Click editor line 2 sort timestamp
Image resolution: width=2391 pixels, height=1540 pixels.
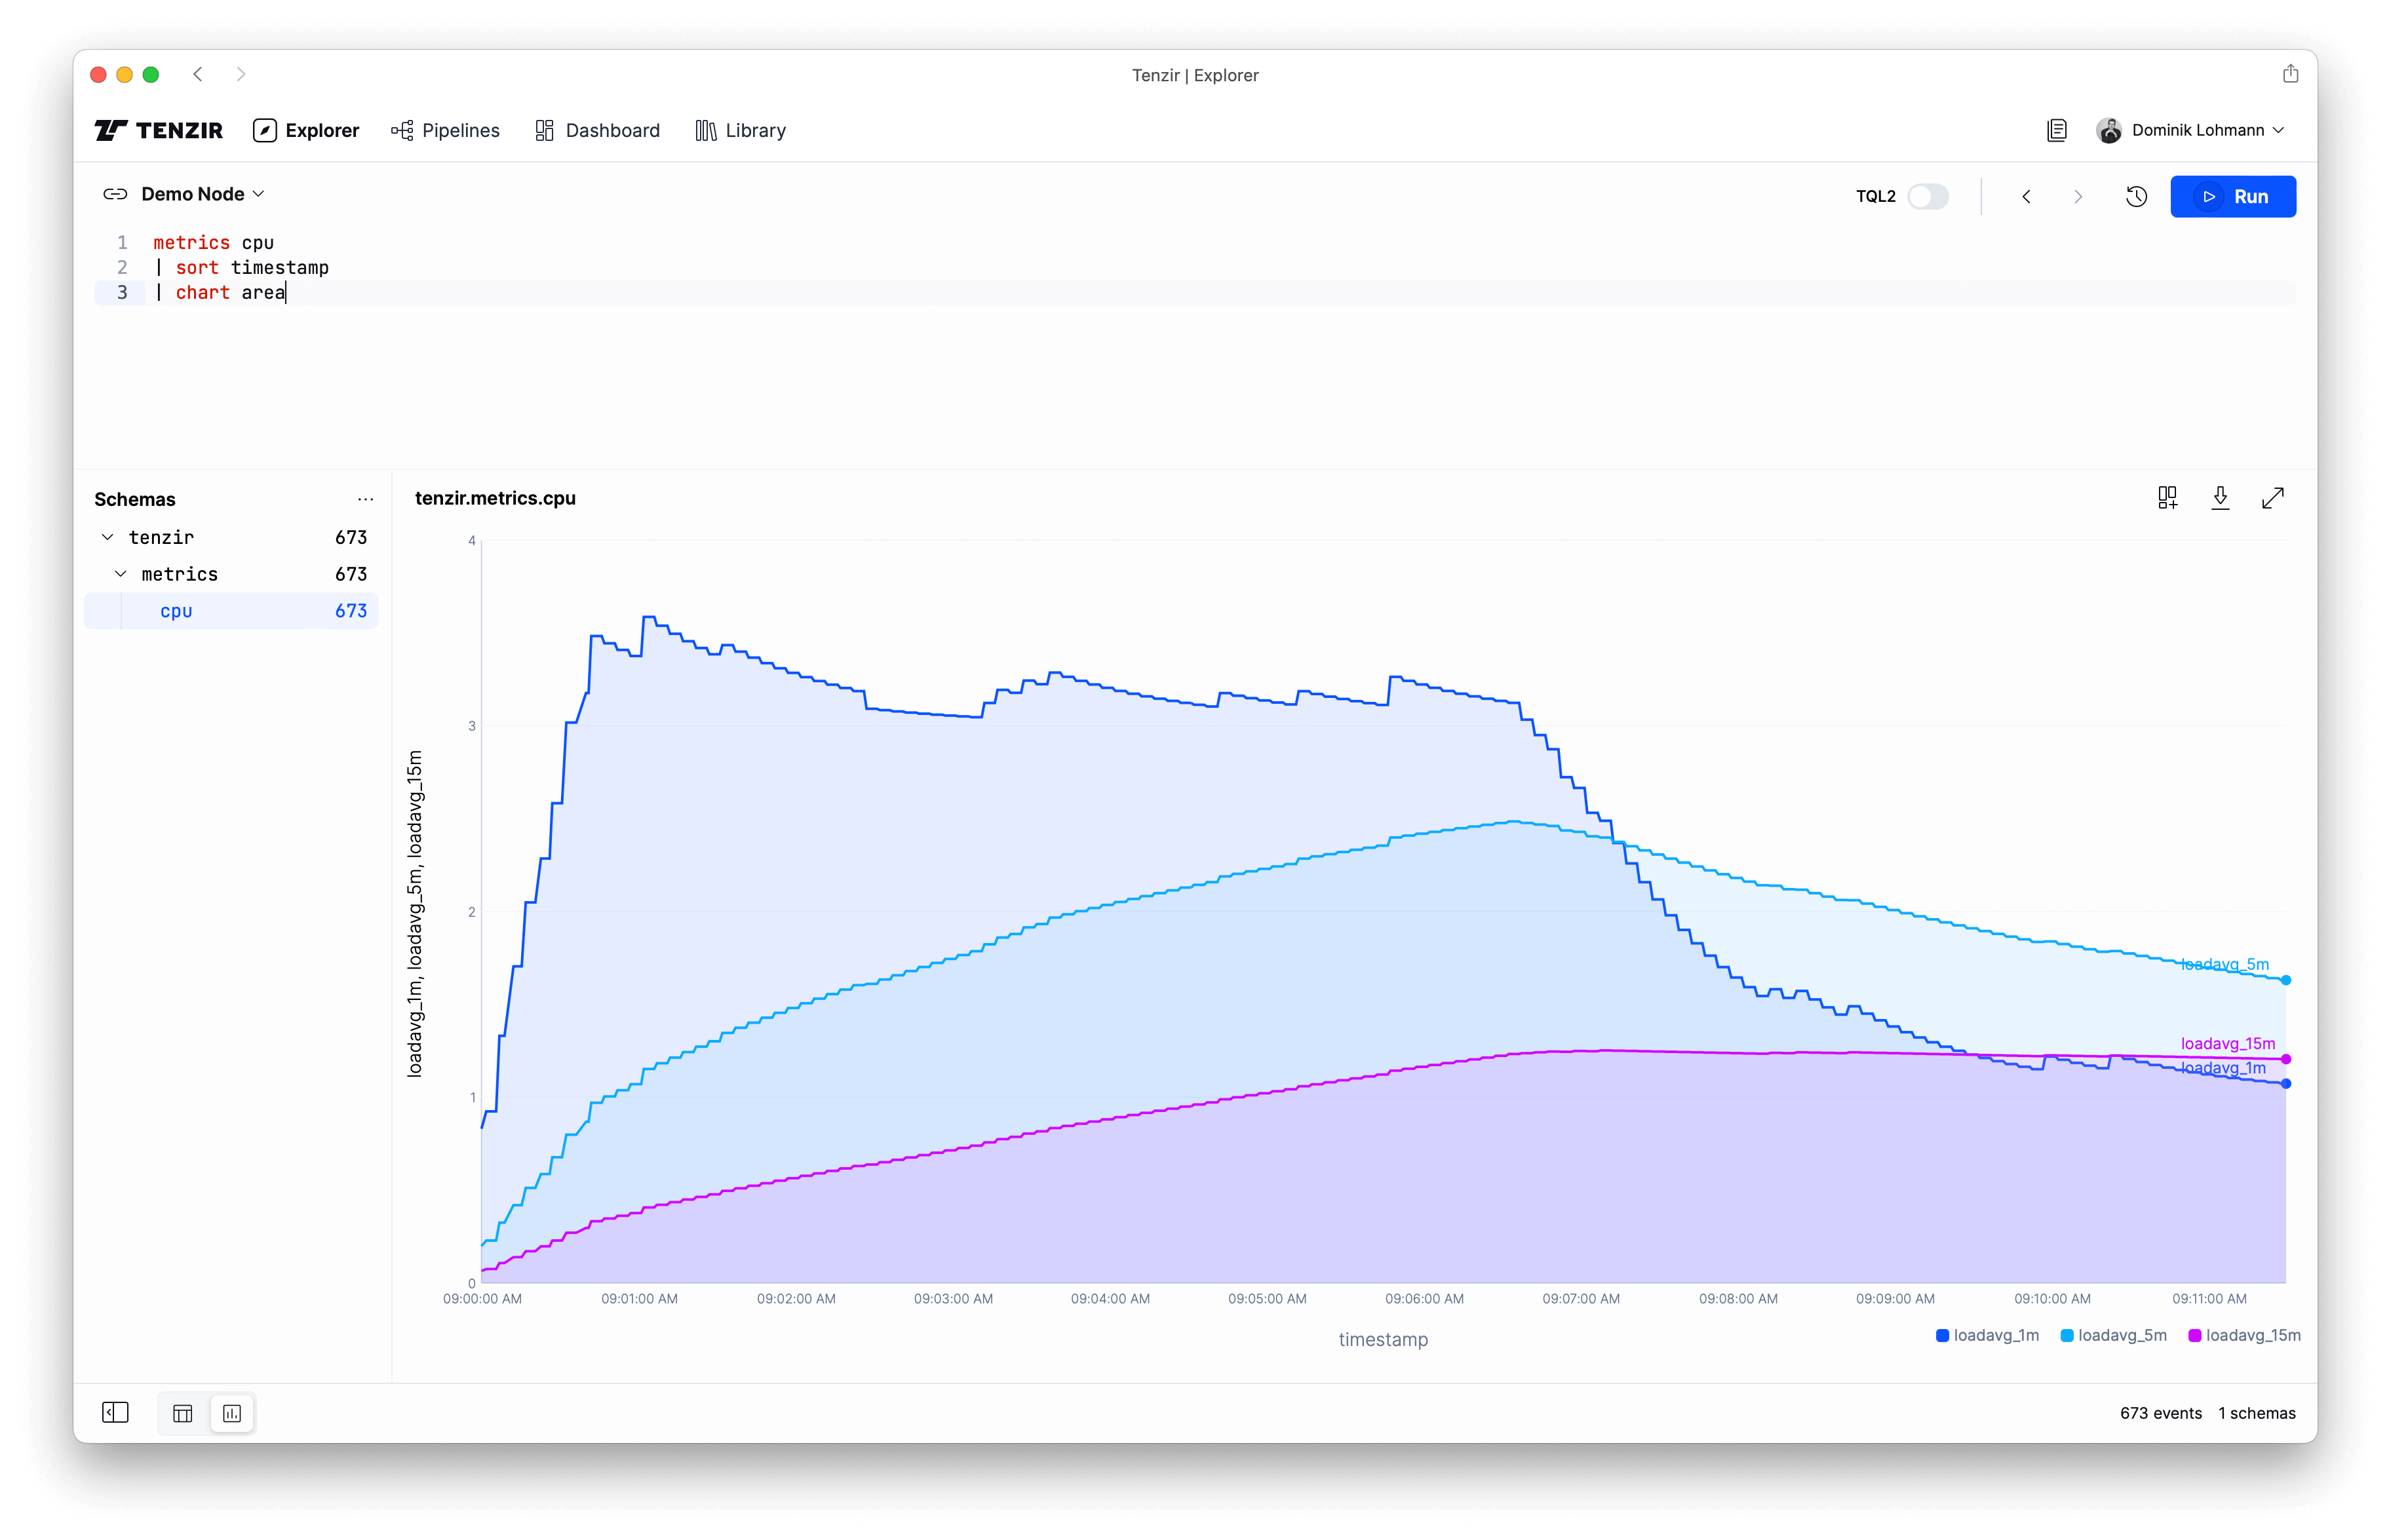click(x=241, y=267)
